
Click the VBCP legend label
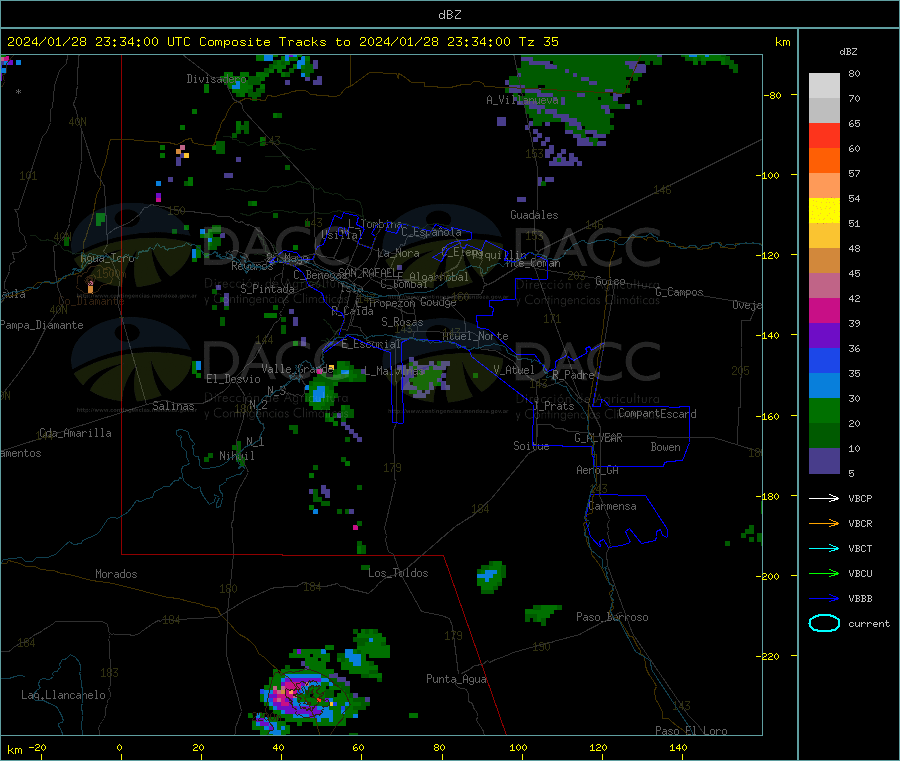tap(860, 498)
